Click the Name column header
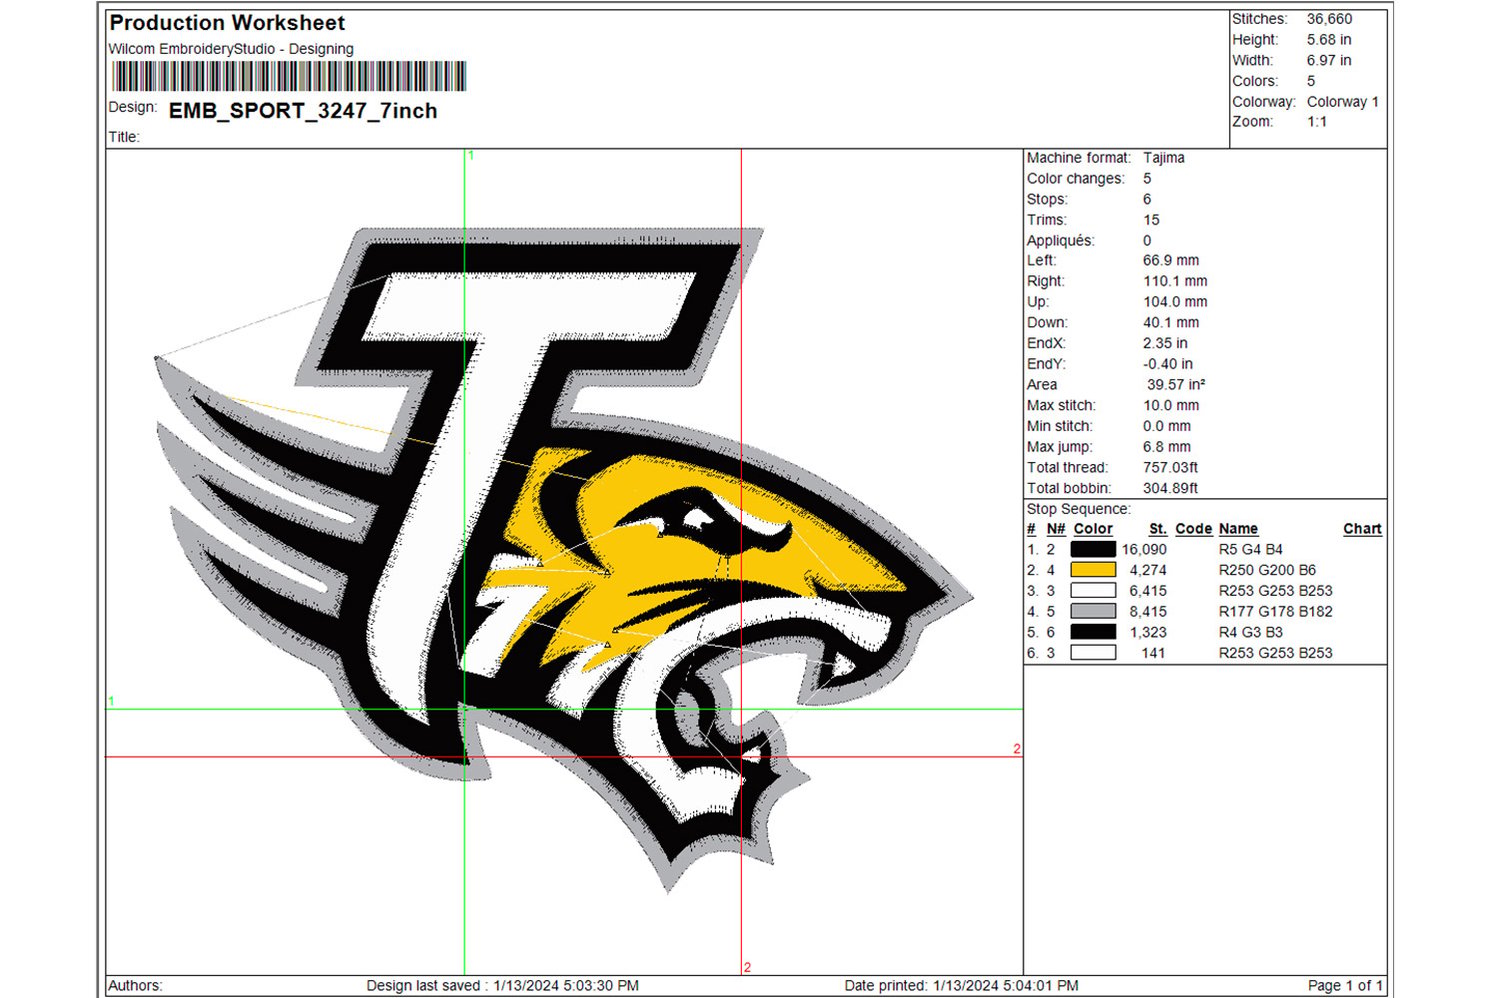1500x998 pixels. (1238, 529)
